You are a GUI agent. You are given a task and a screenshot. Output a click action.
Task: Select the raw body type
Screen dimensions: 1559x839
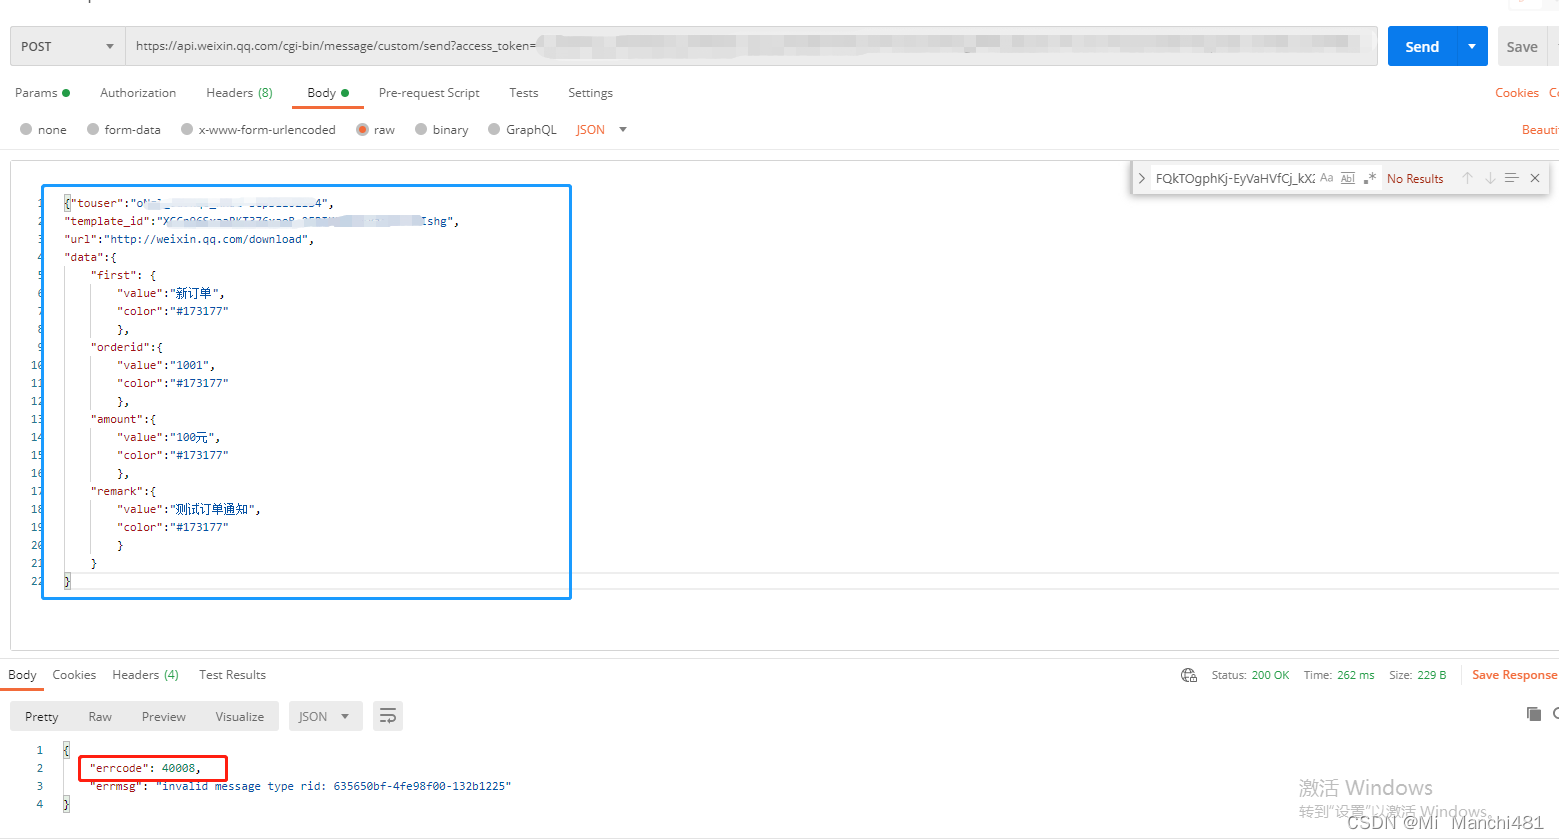tap(376, 129)
